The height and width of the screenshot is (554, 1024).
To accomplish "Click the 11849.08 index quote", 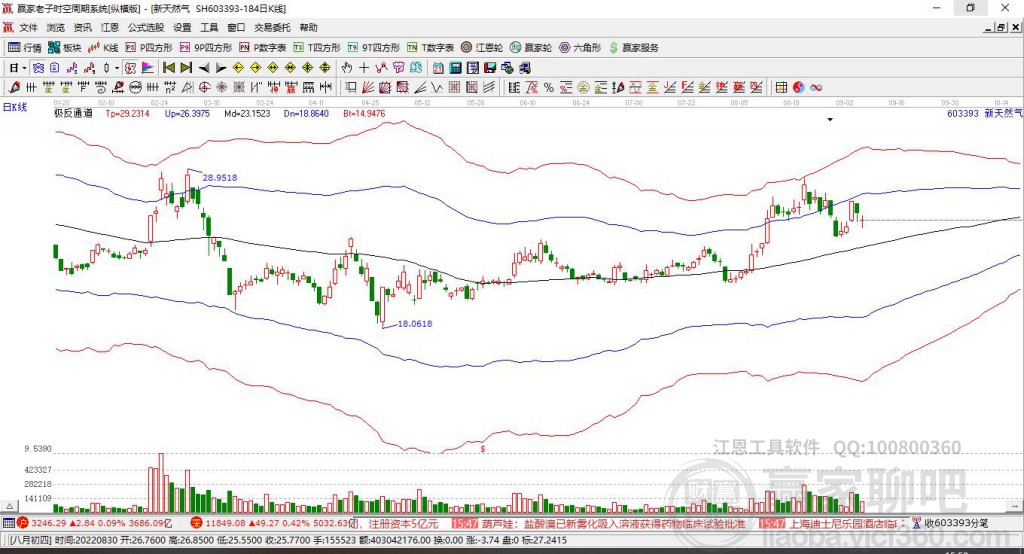I will click(x=225, y=523).
